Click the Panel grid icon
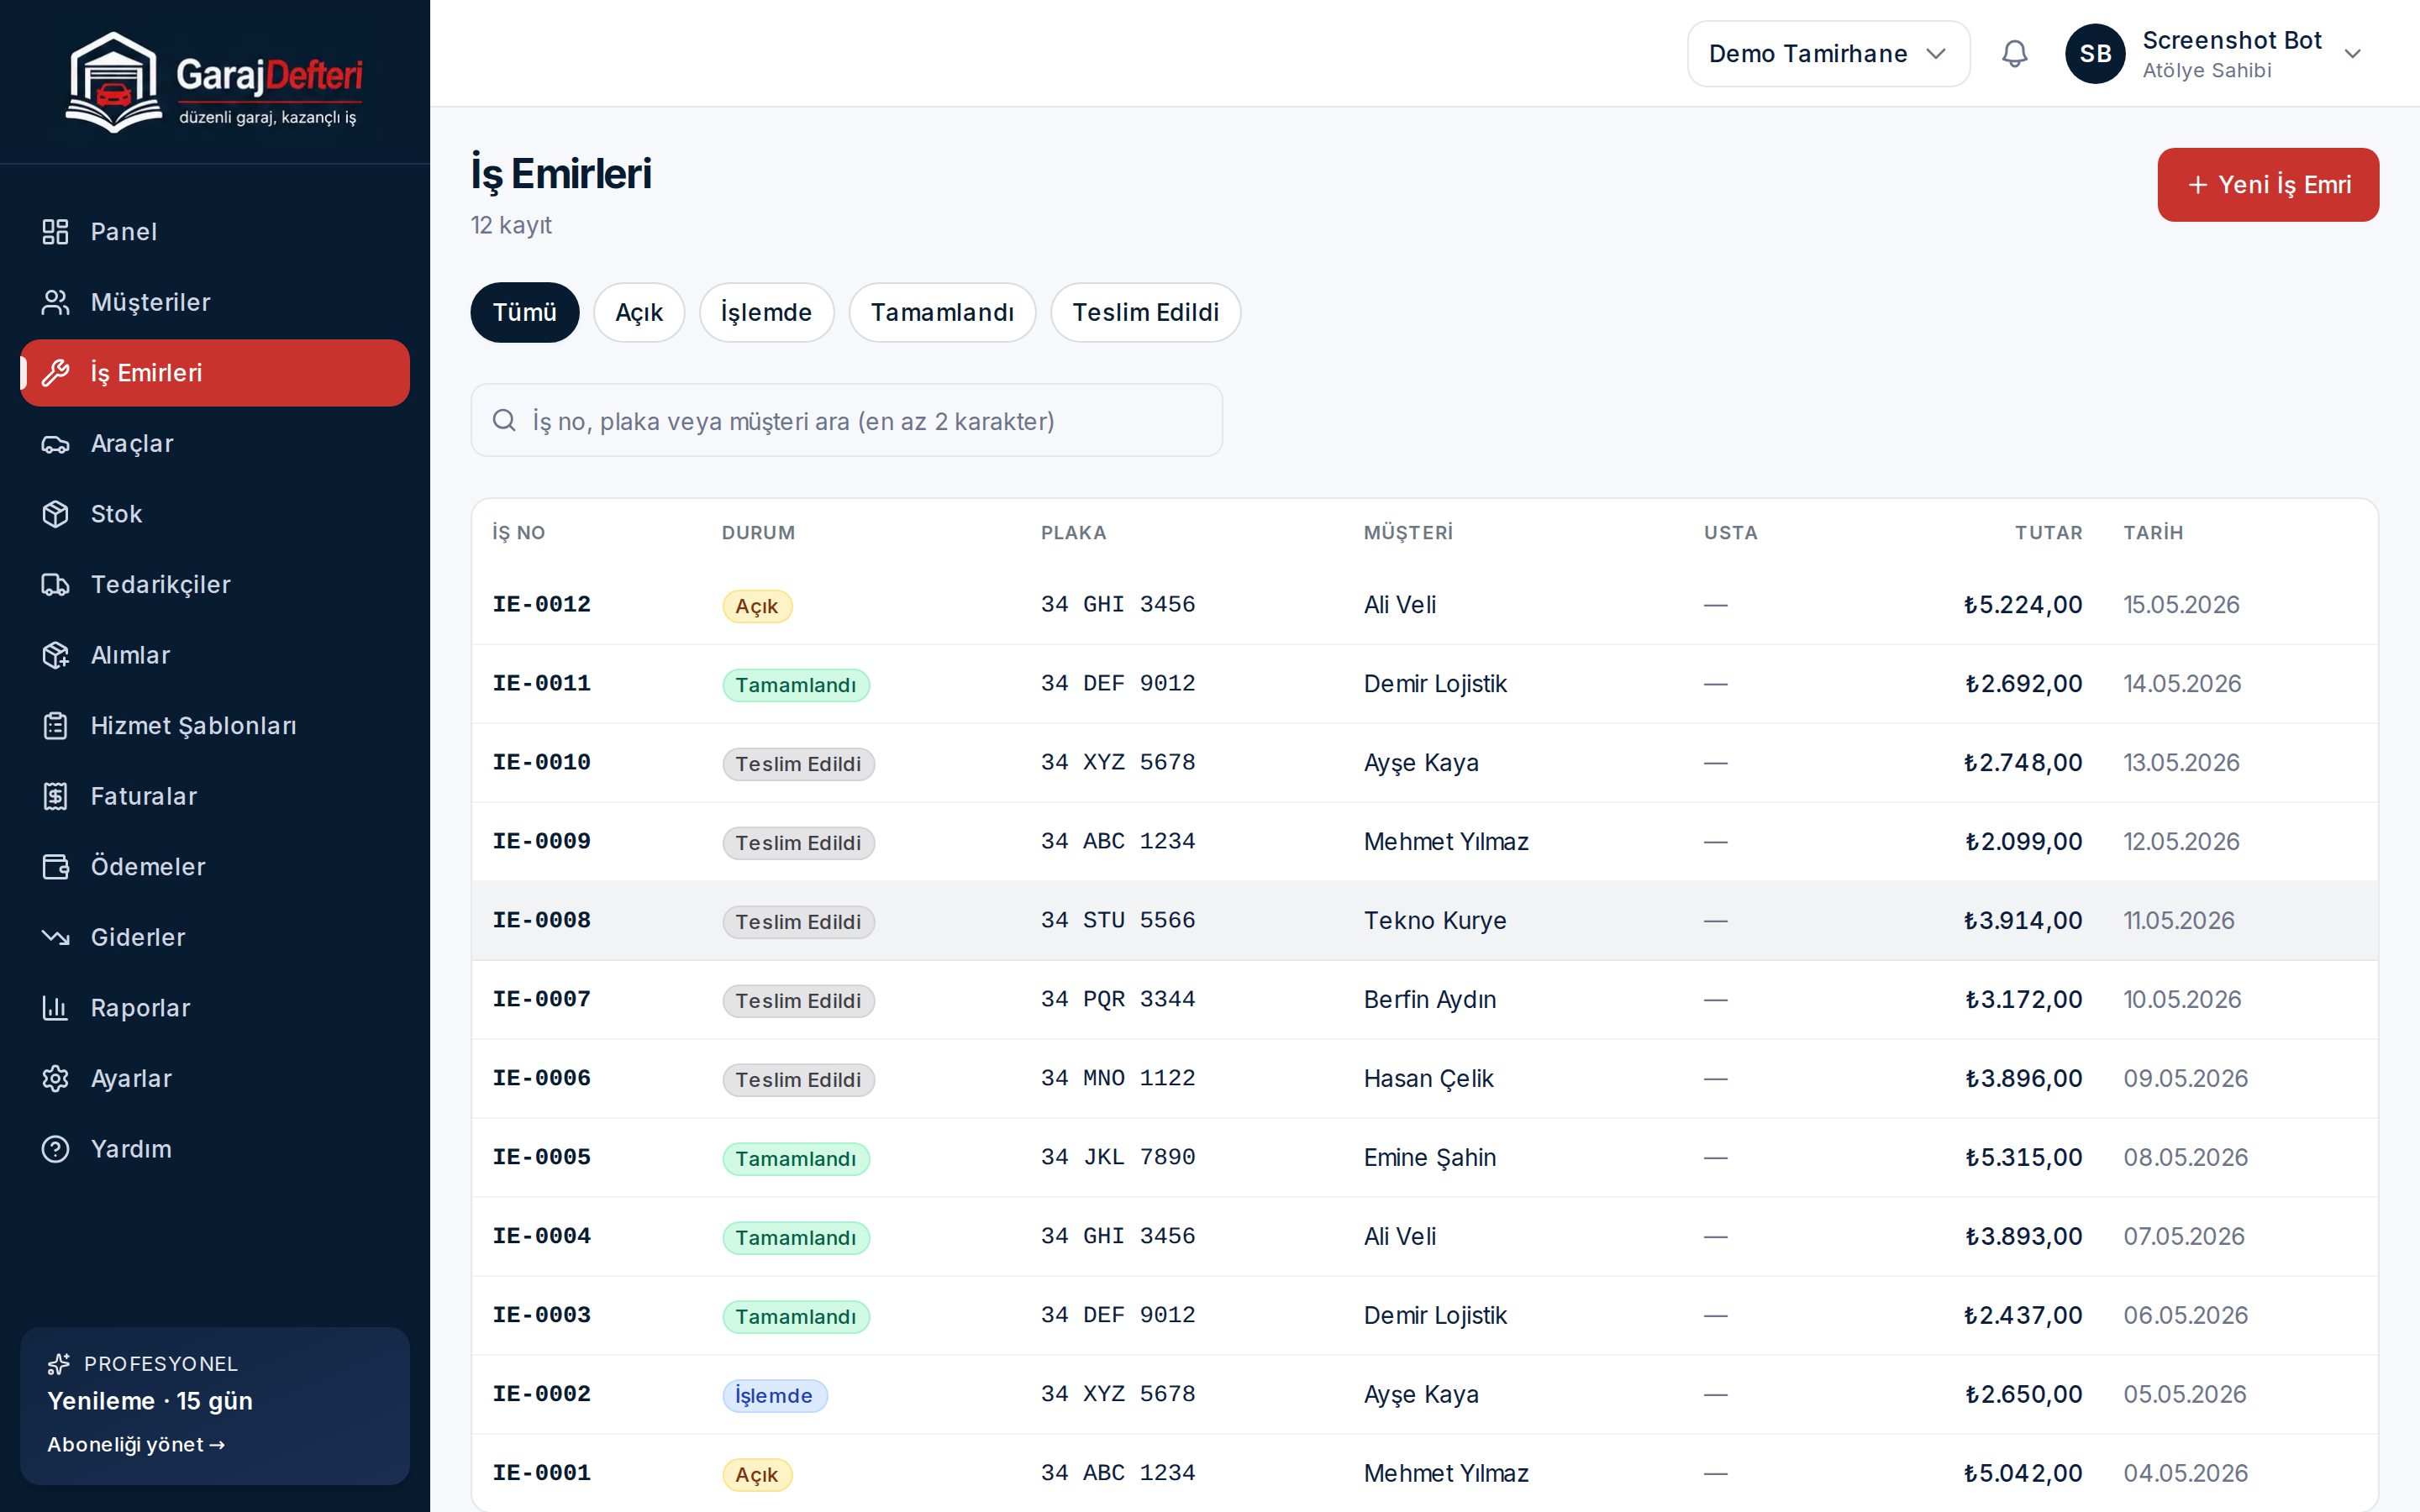Screen dimensions: 2420x1512 pyautogui.click(x=55, y=232)
